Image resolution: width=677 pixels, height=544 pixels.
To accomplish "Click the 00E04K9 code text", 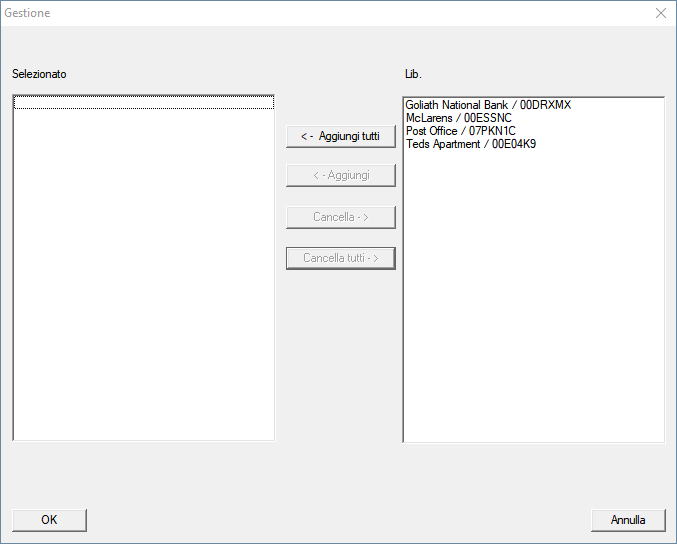I will (x=514, y=144).
